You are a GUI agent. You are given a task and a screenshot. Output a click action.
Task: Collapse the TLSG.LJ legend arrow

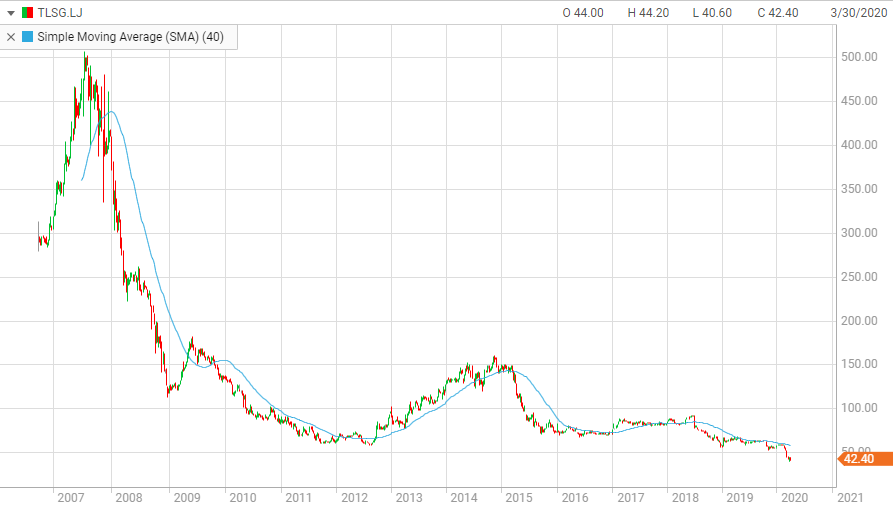(x=11, y=13)
